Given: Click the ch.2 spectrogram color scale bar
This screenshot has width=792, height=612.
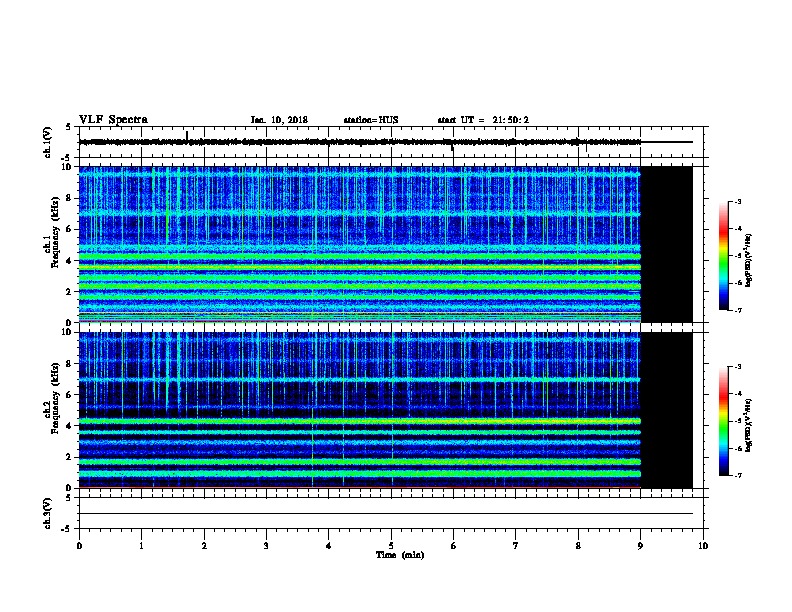Looking at the screenshot, I should click(x=724, y=421).
